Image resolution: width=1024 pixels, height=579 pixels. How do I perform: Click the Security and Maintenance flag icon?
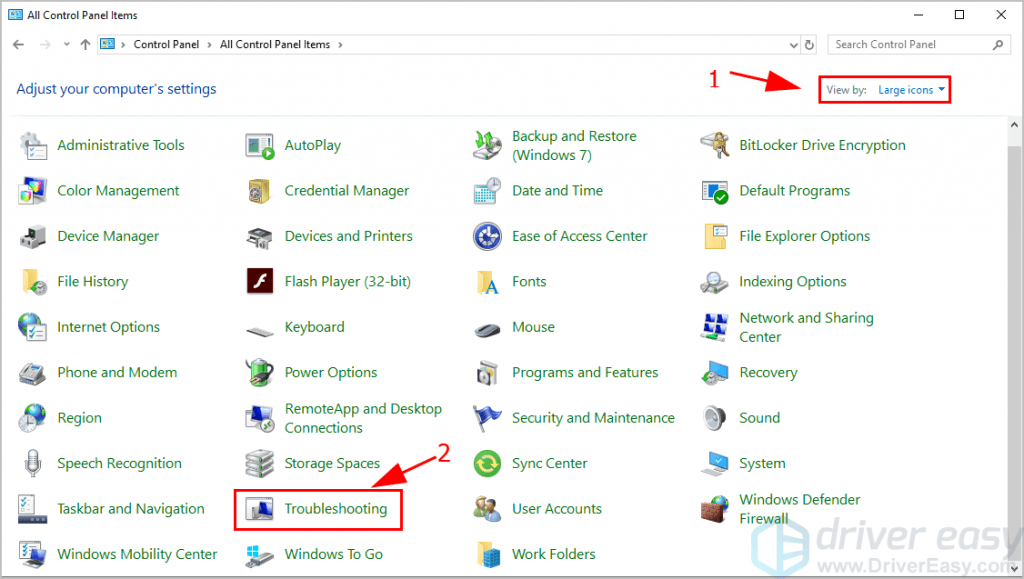point(487,418)
